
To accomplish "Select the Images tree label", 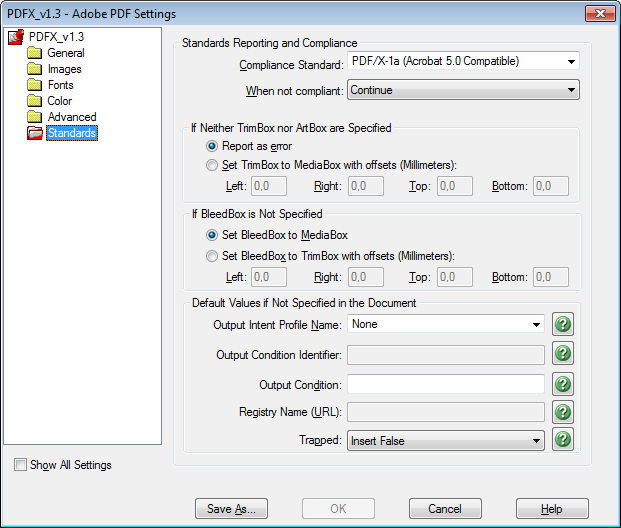I will [65, 69].
